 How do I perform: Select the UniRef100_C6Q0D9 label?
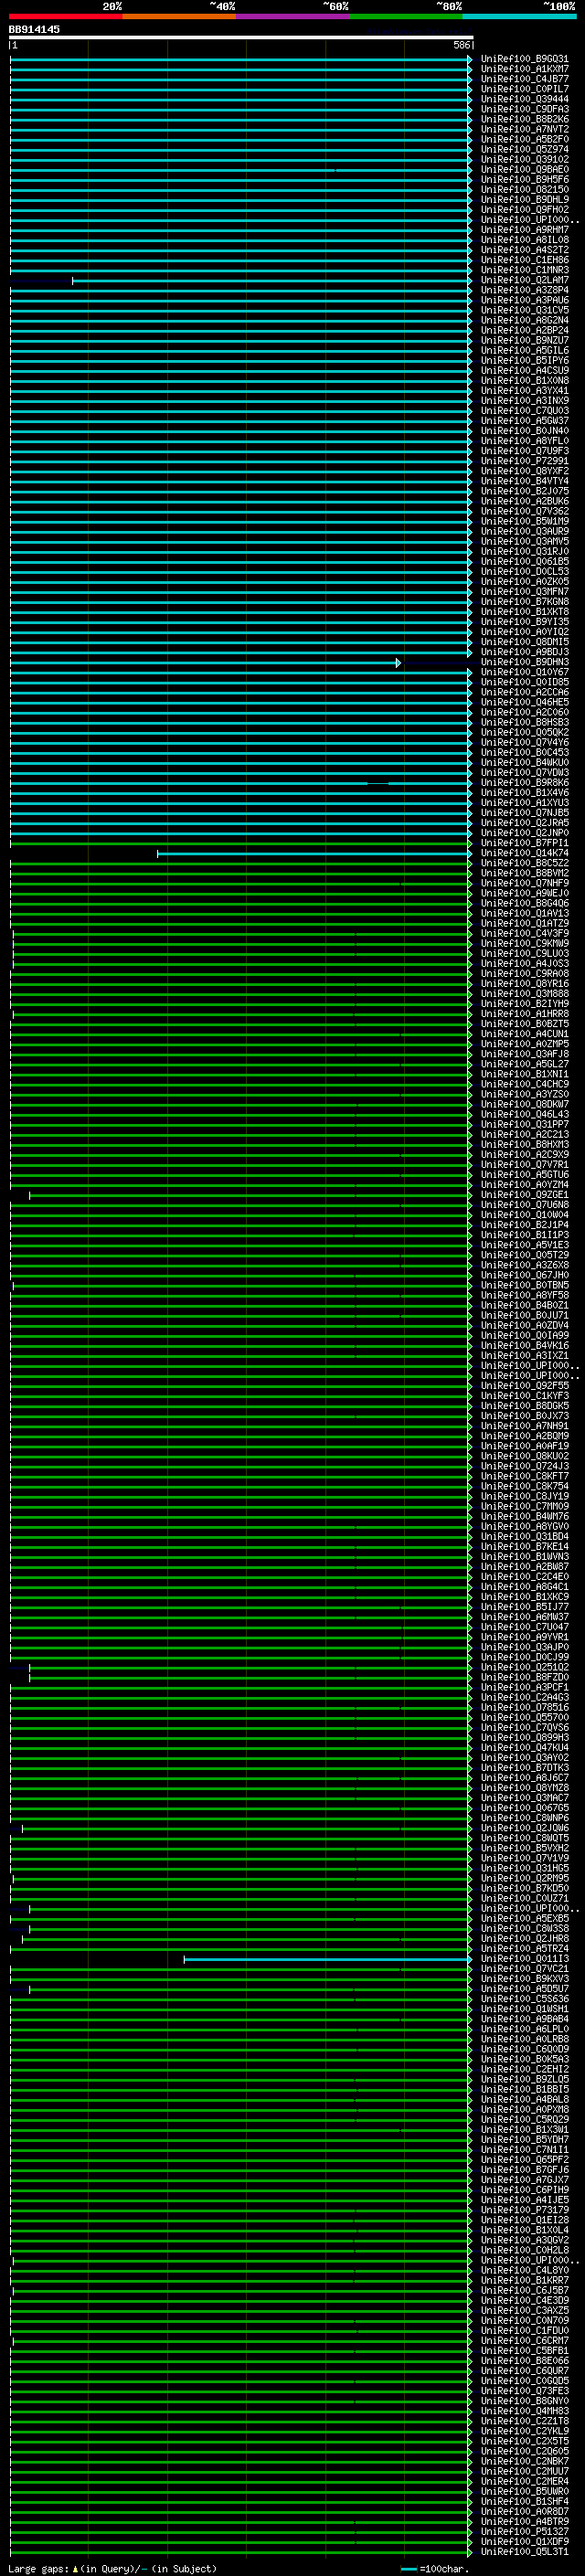tap(525, 2049)
